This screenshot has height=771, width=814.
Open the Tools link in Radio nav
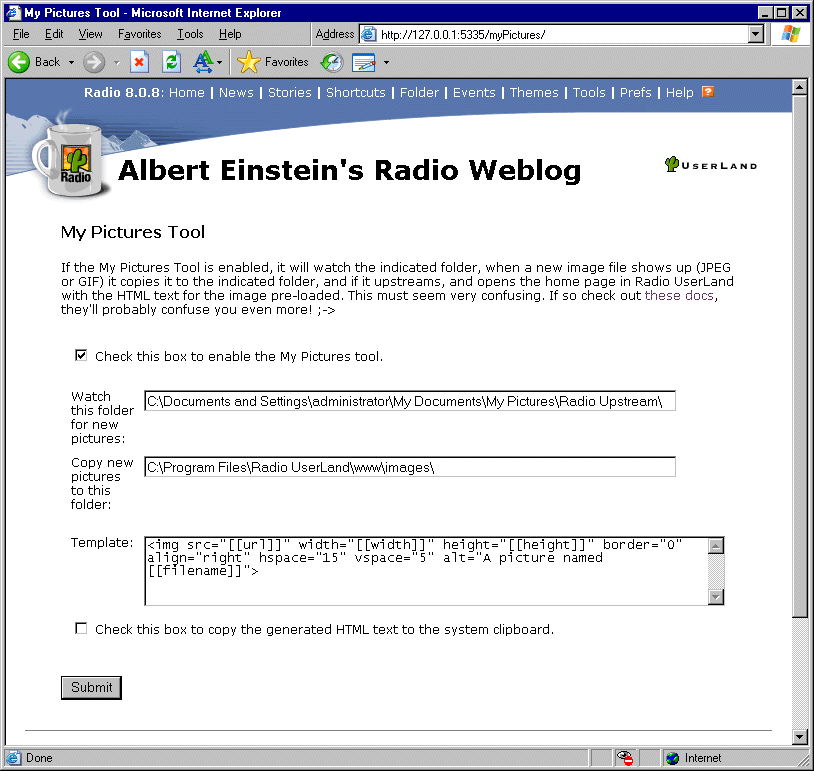589,92
